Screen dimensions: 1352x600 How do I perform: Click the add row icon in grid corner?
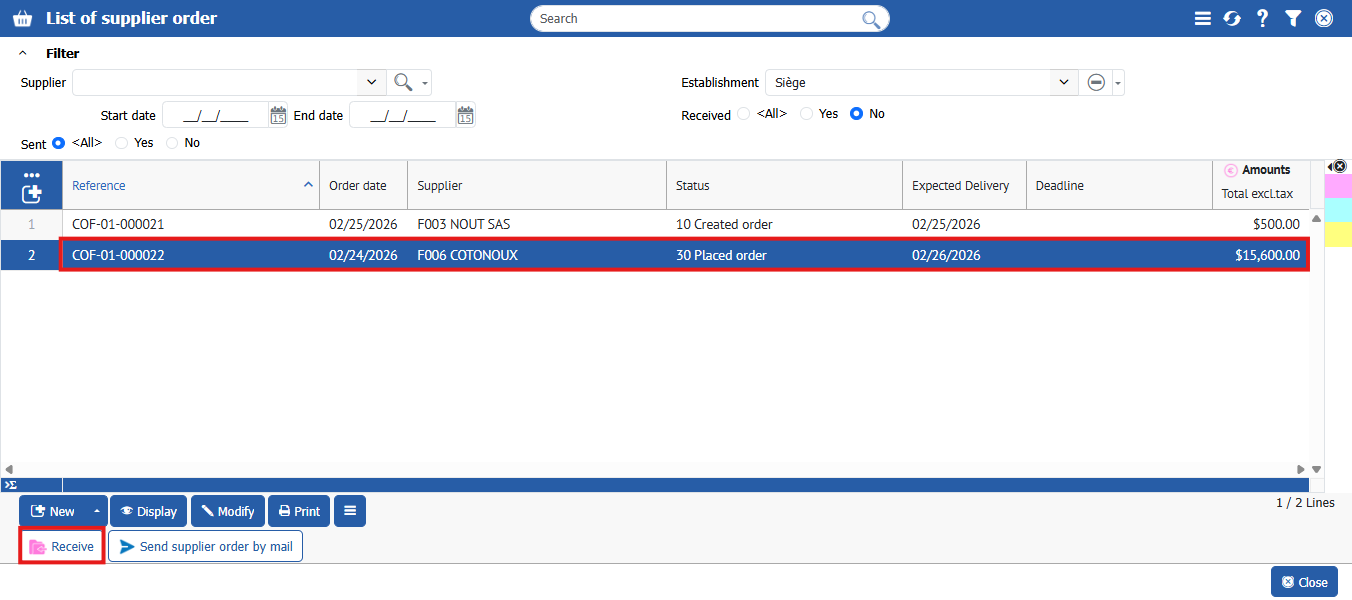click(31, 193)
